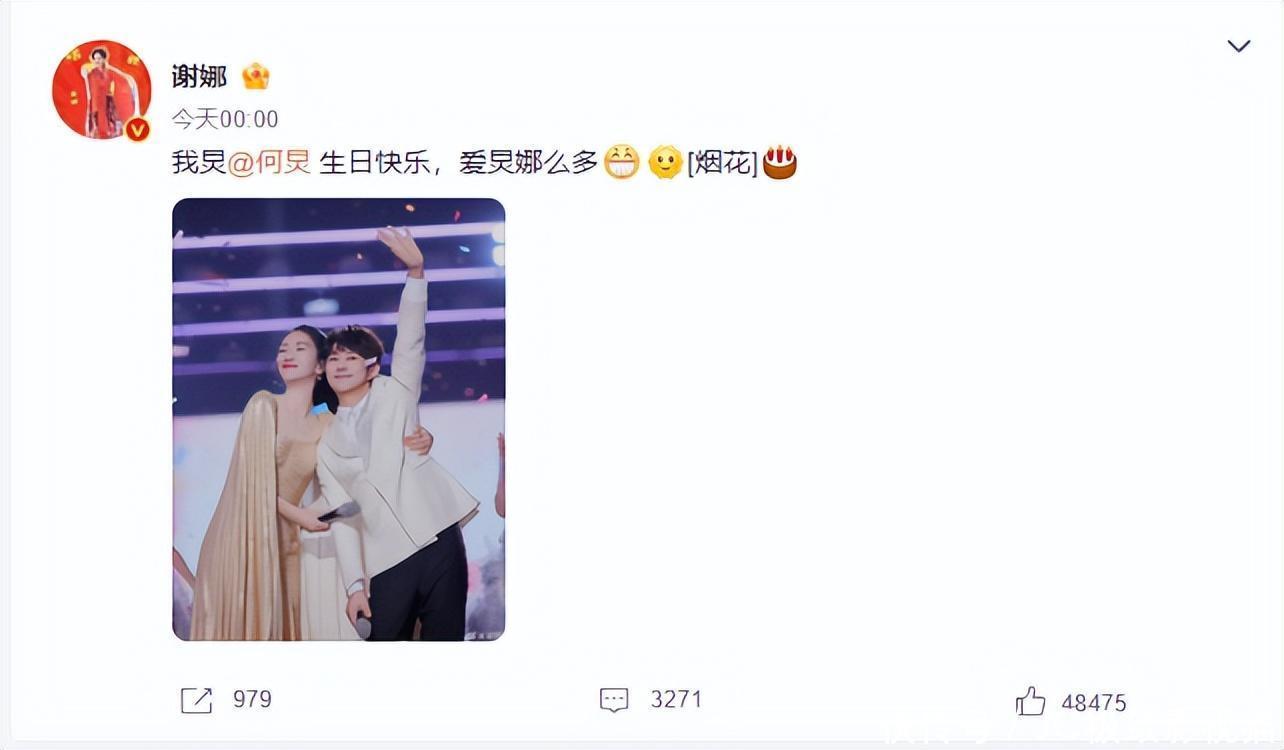
Task: Click the repost arrow icon
Action: coord(196,700)
